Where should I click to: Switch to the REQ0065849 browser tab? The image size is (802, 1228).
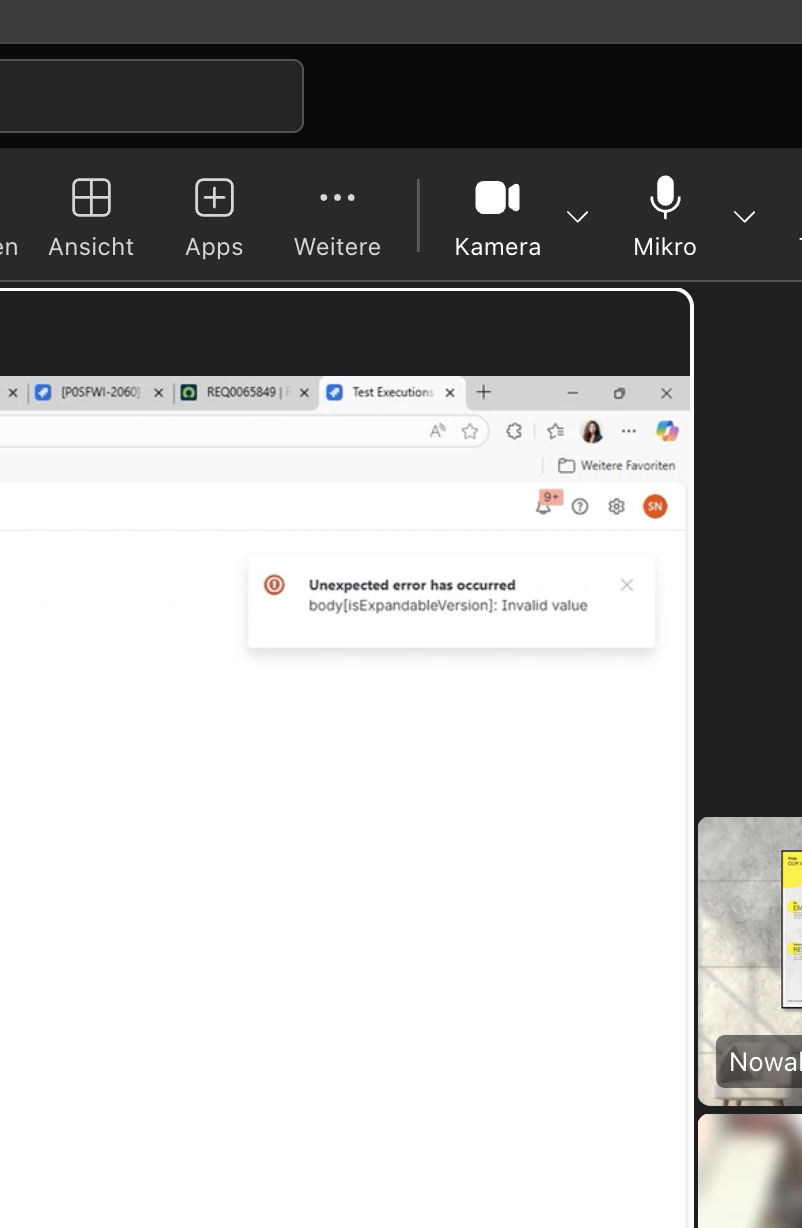click(x=238, y=393)
